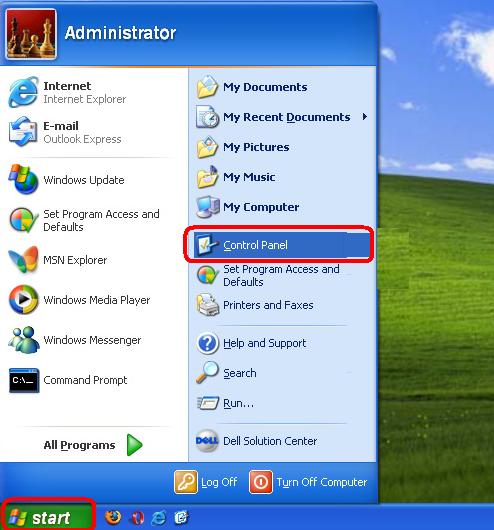The image size is (494, 530).
Task: Open Internet Explorer from pinned list
Action: 68,92
